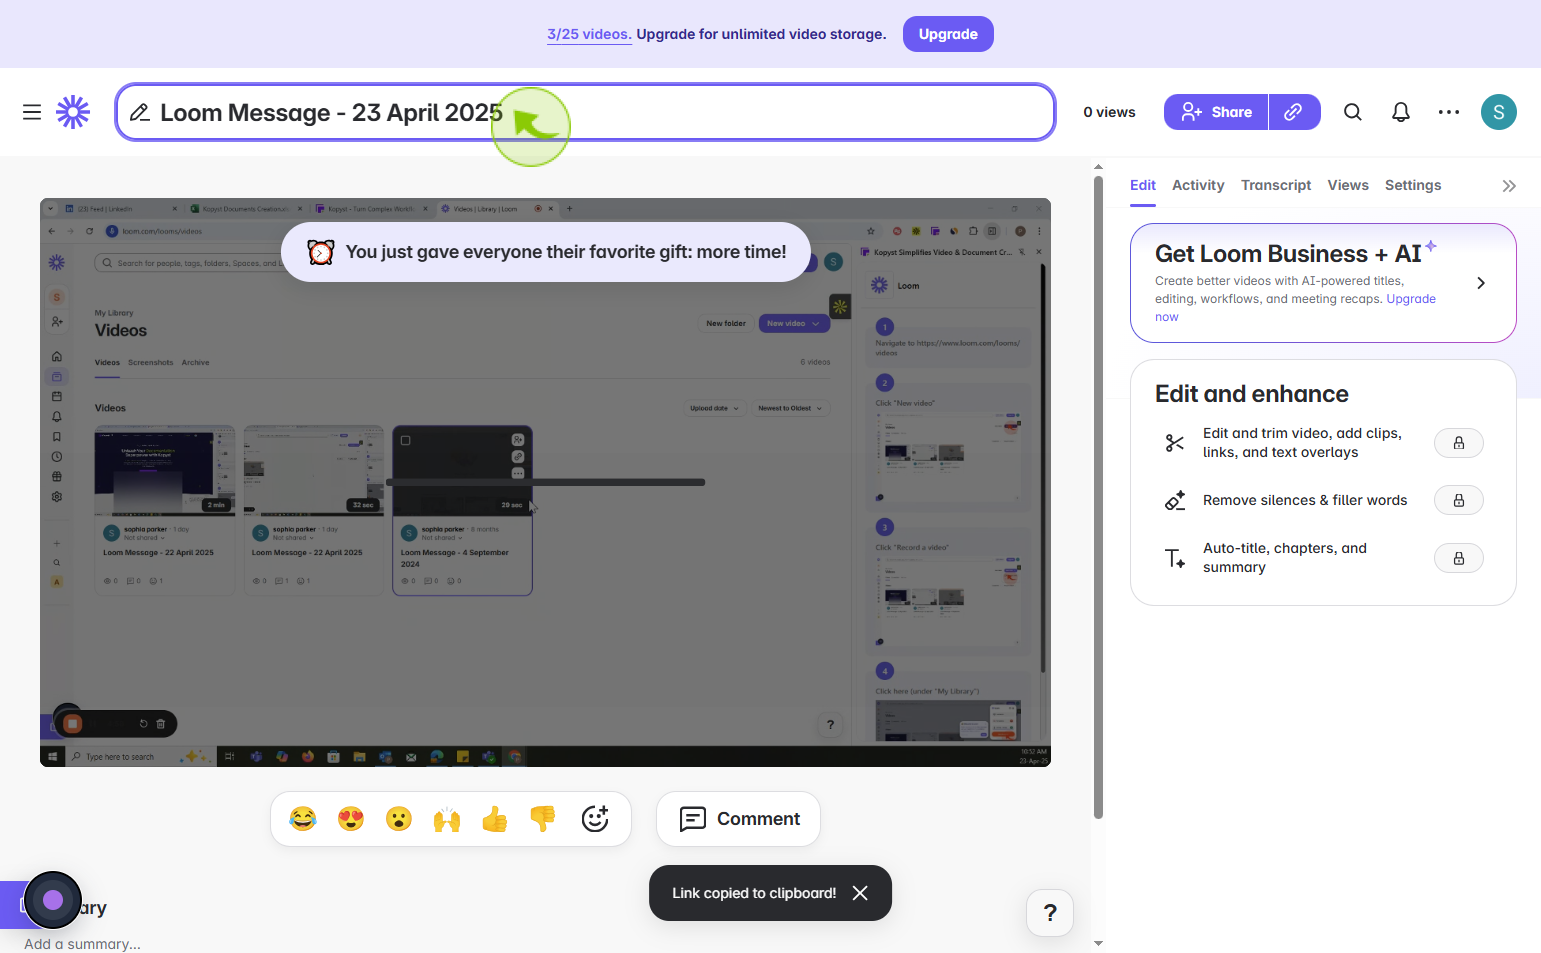Click the remove silences magic eraser icon
Image resolution: width=1541 pixels, height=953 pixels.
(1175, 500)
